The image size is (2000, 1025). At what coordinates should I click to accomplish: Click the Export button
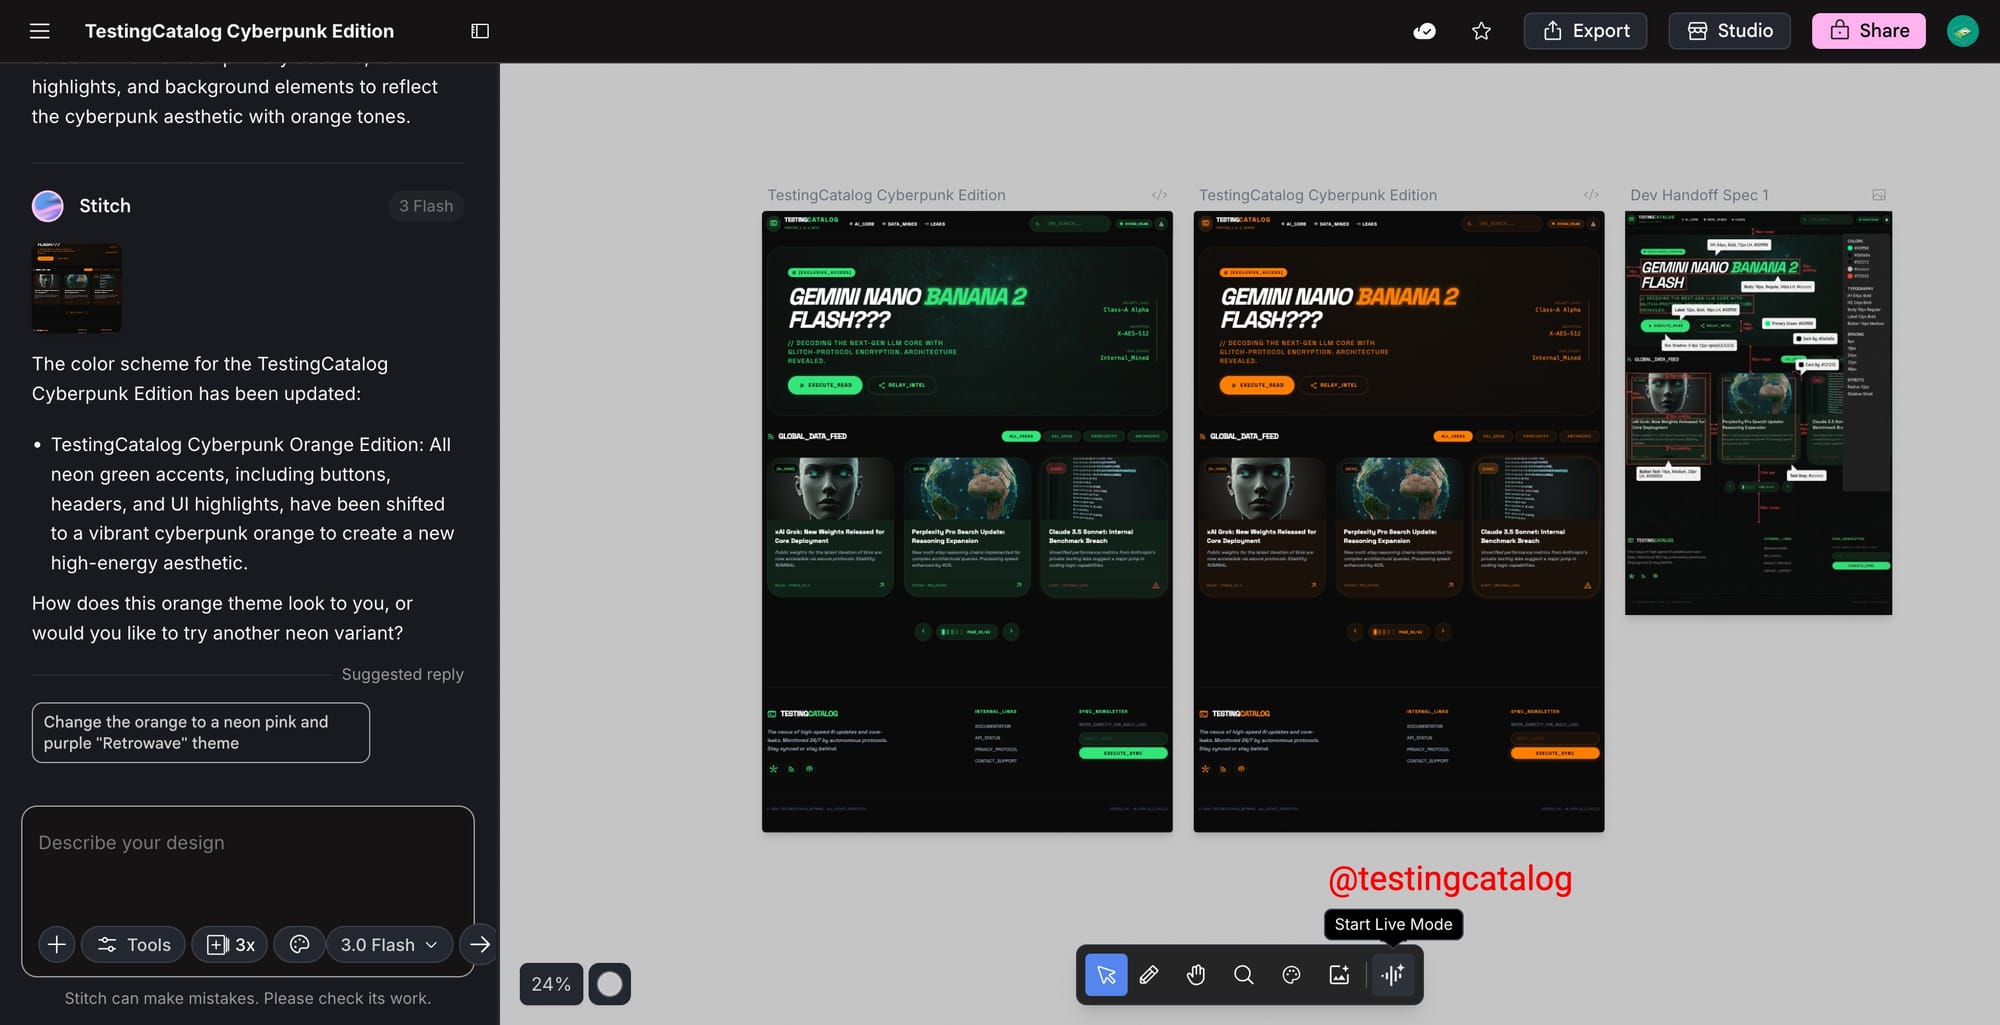click(x=1586, y=31)
